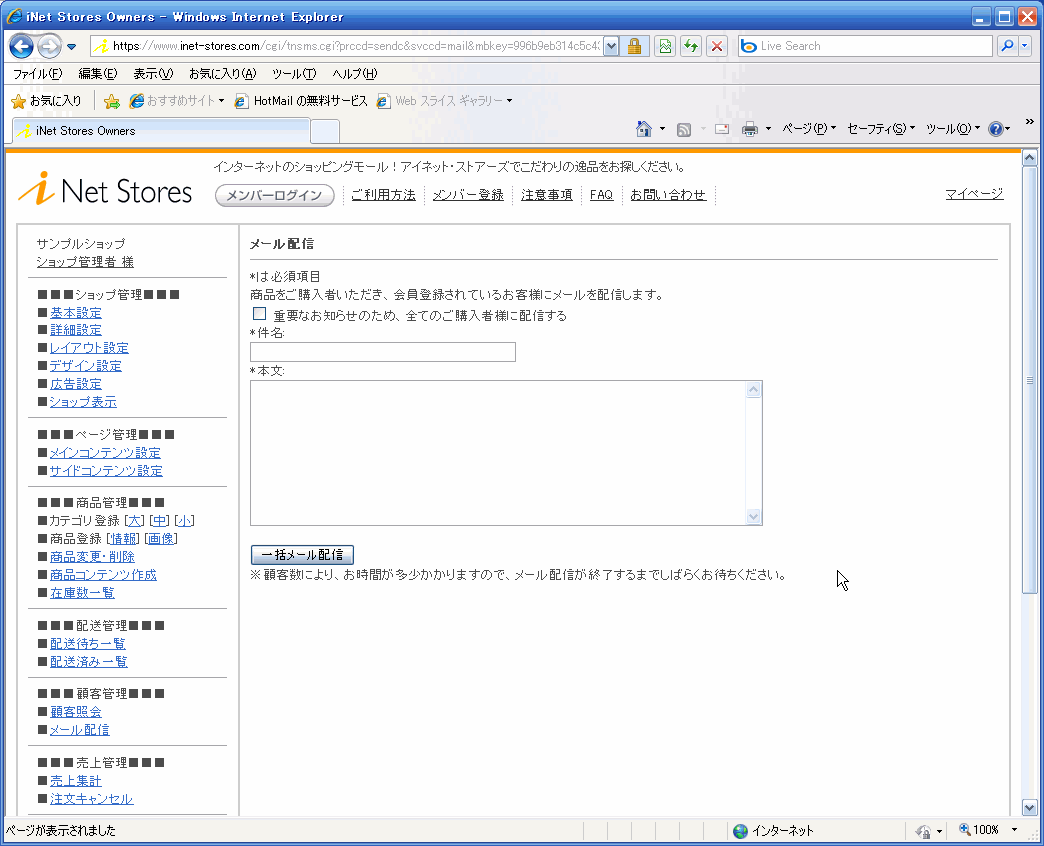The image size is (1044, 846).
Task: Open the ページ(P) dropdown menu
Action: point(808,129)
